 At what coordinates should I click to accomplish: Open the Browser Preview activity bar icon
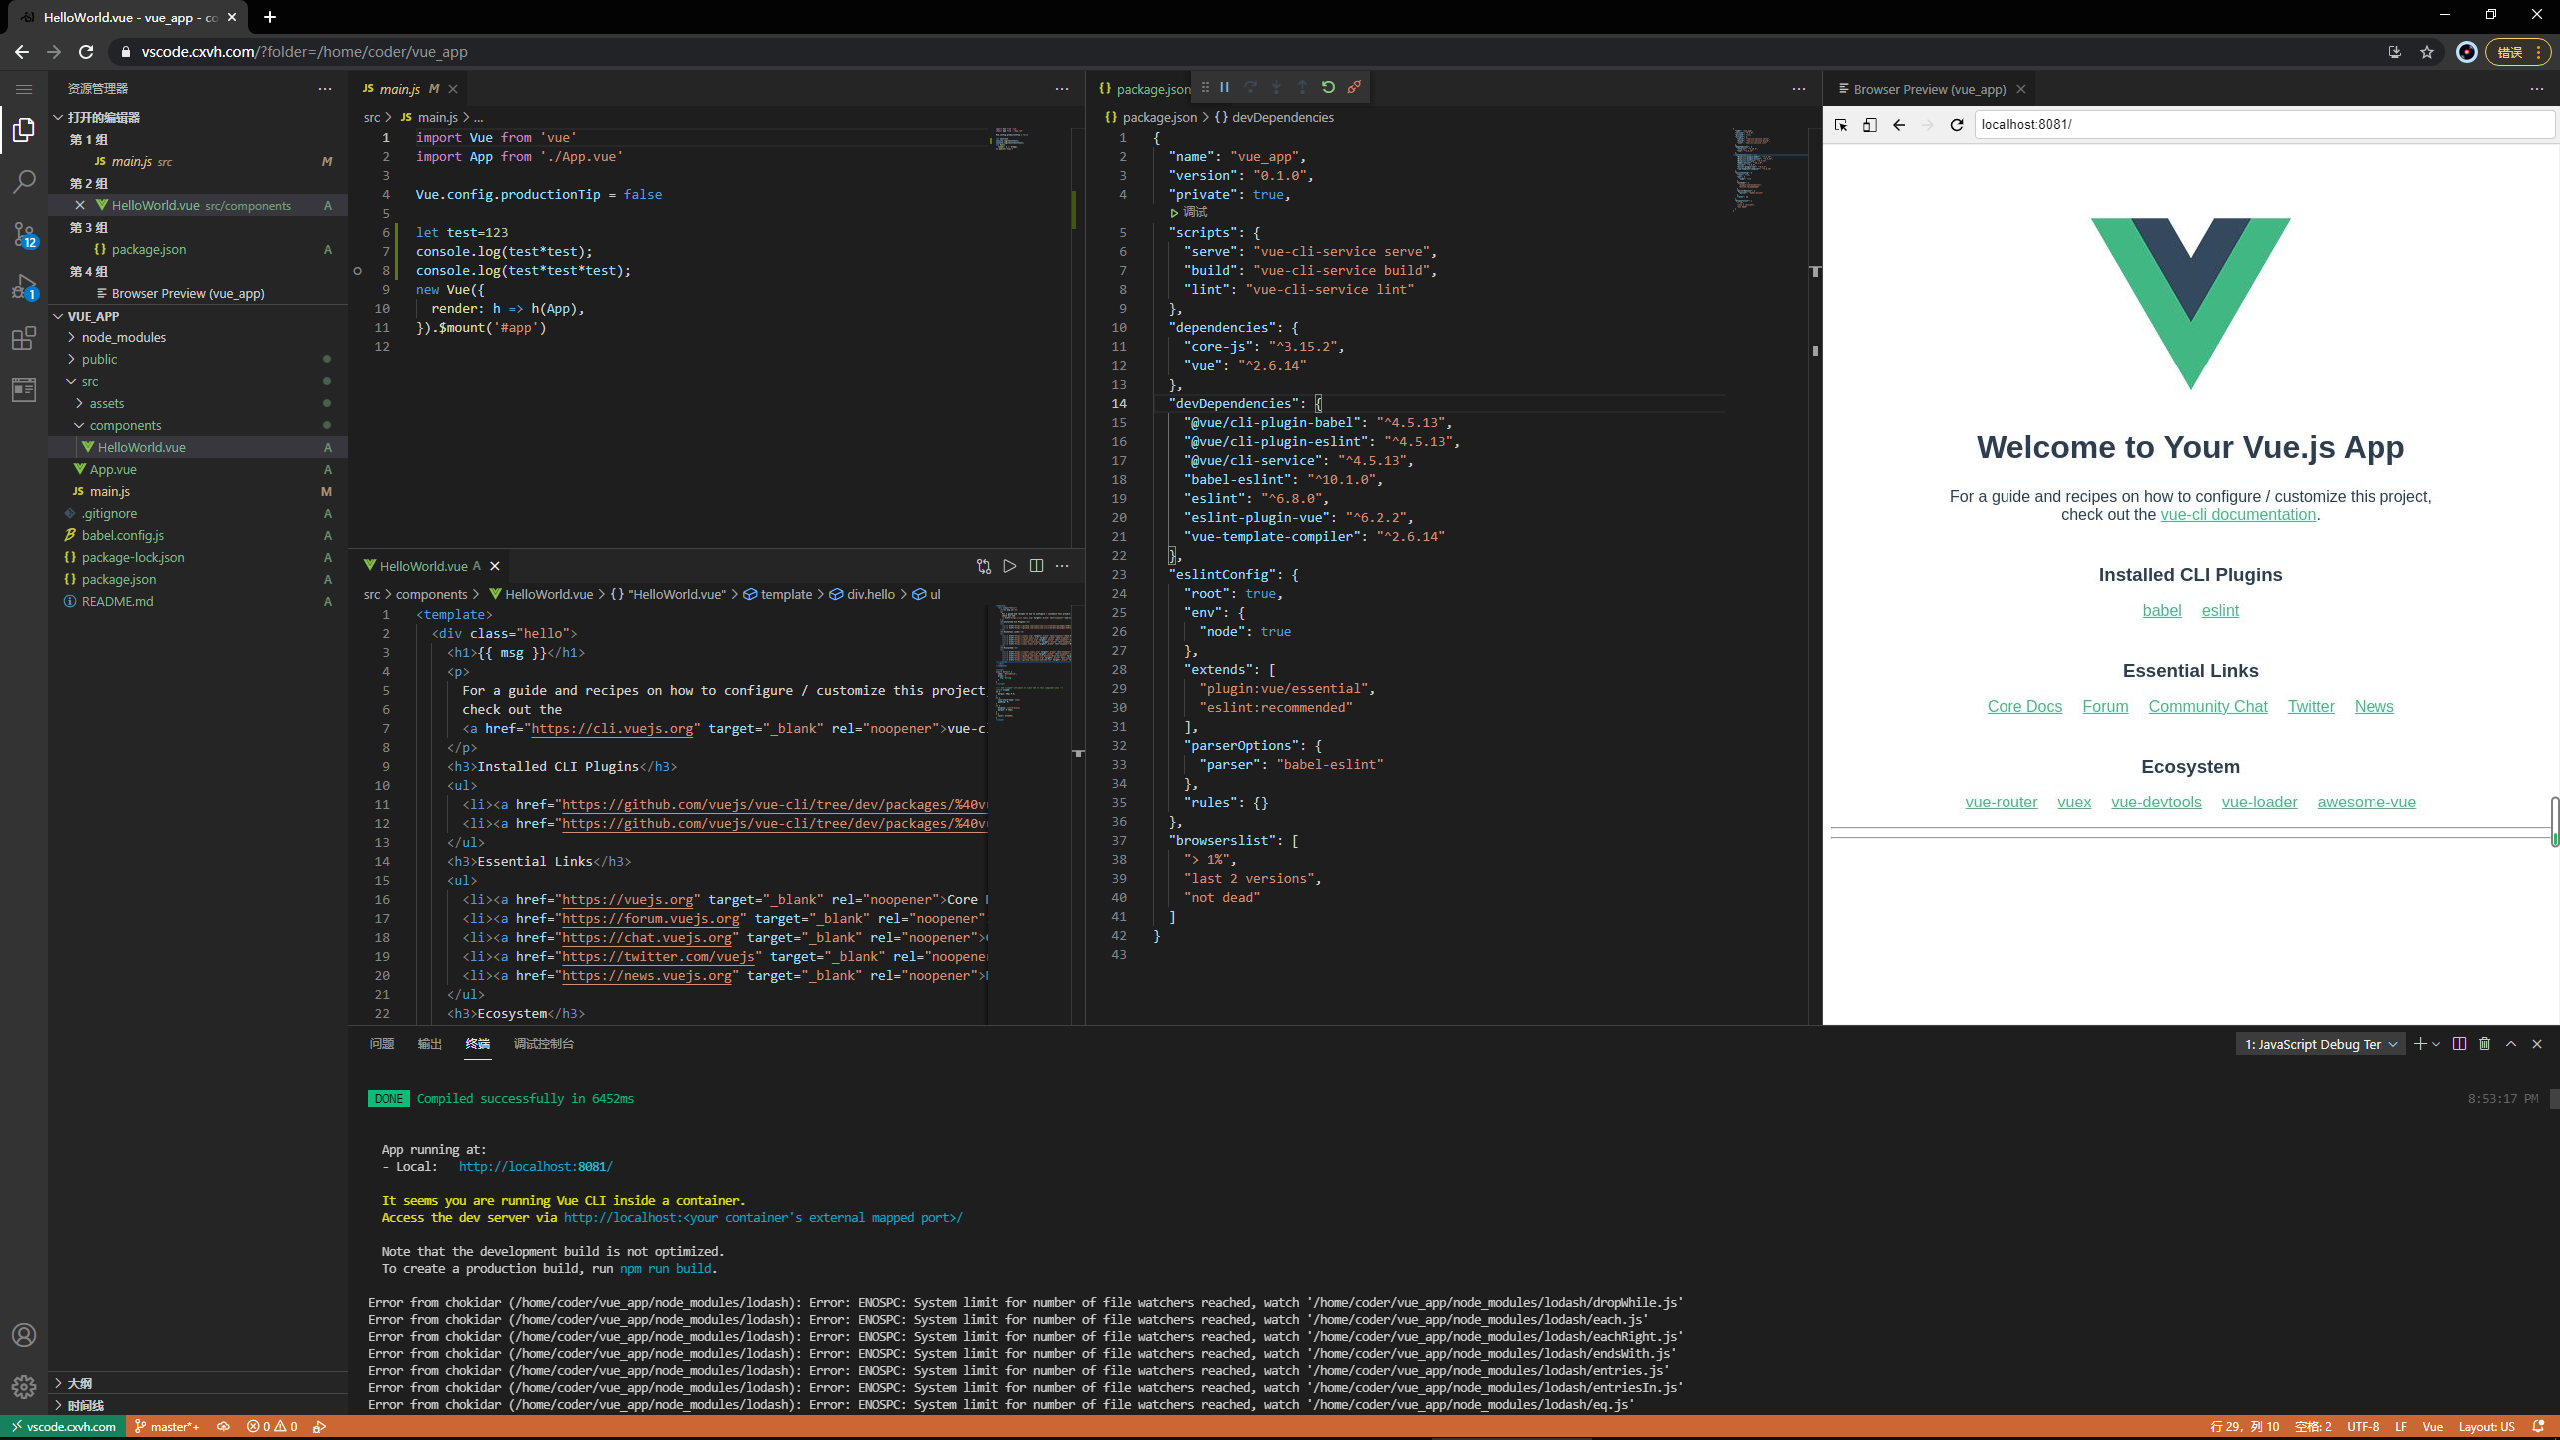[24, 390]
